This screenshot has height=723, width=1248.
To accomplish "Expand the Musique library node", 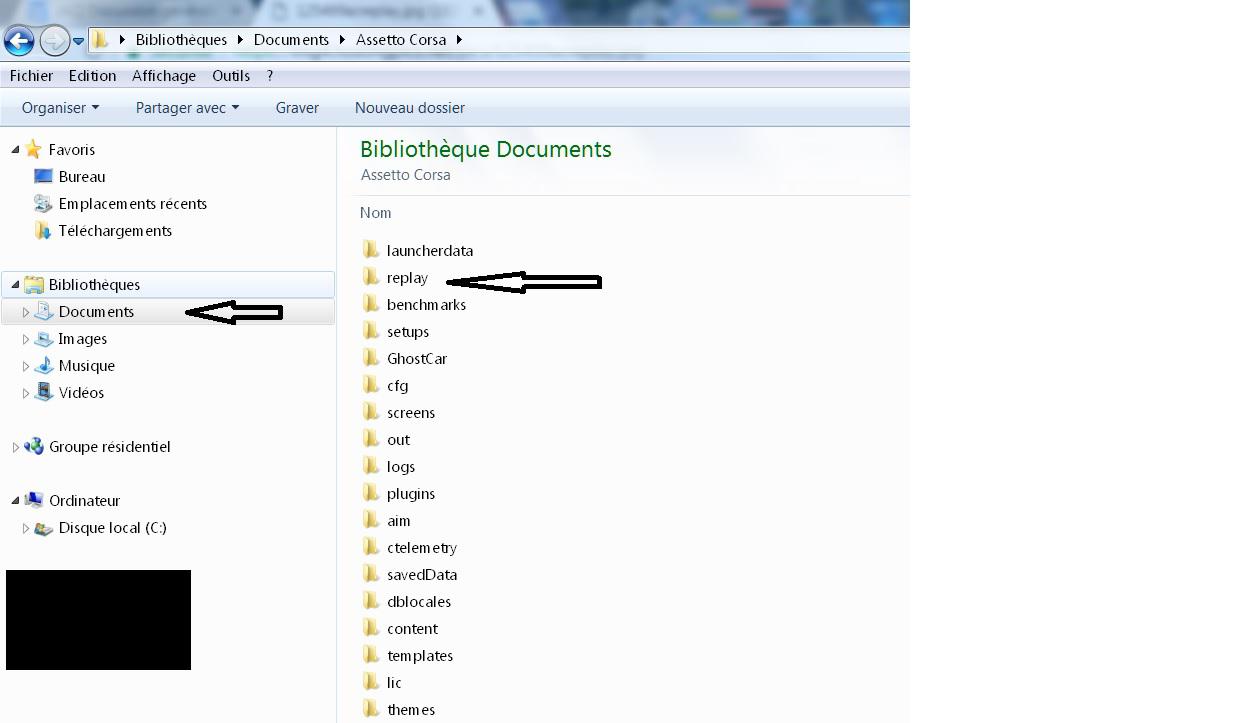I will 26,366.
